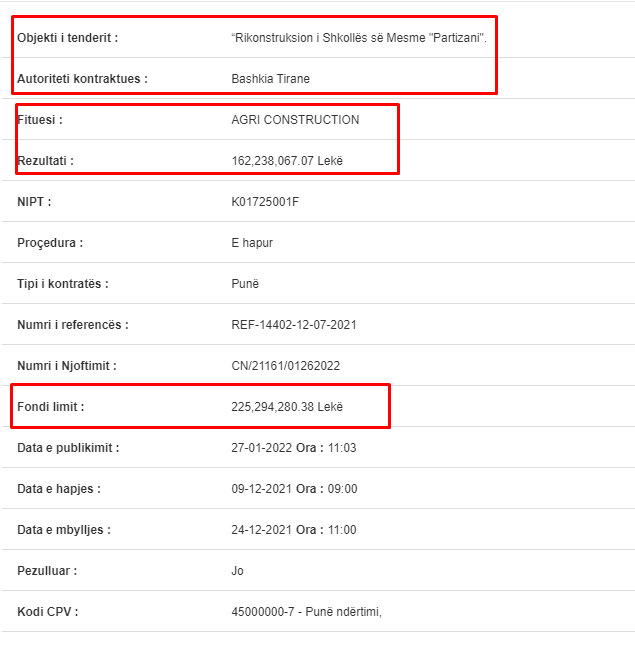Click the Autoriteti kontraktues label
The width and height of the screenshot is (635, 651).
pyautogui.click(x=82, y=78)
